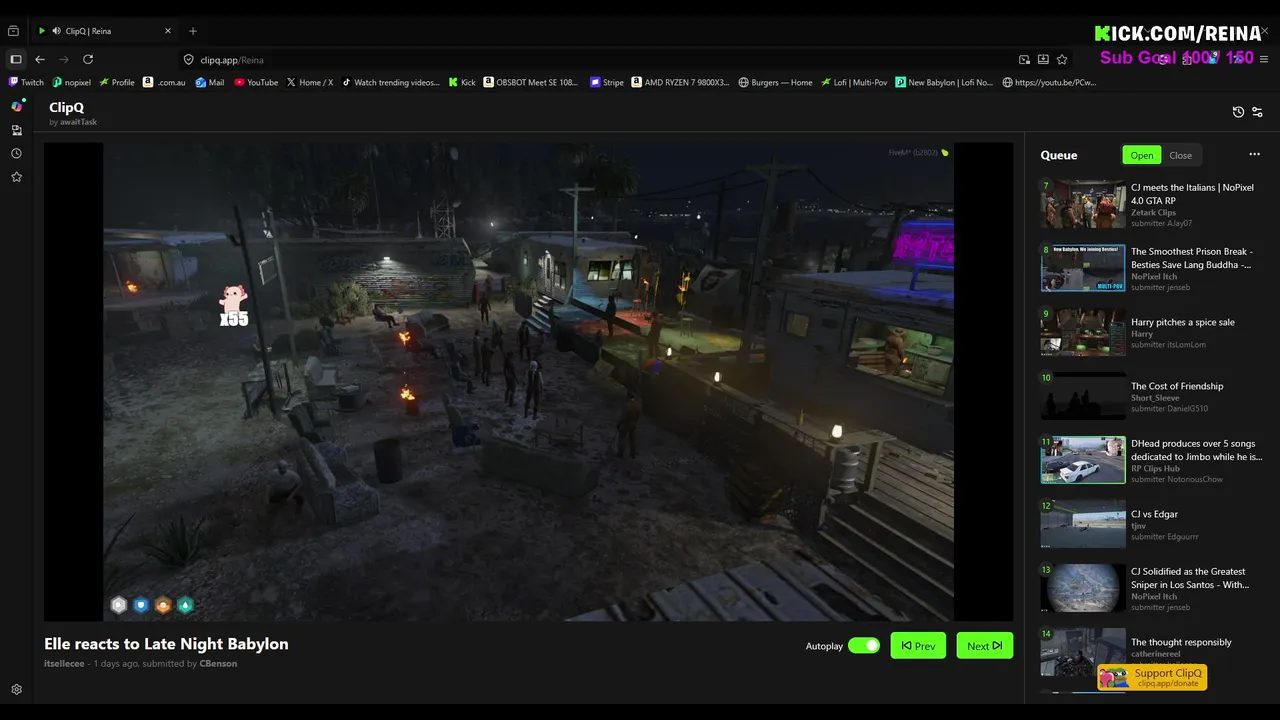Open https://youtu.be bookmark
Image resolution: width=1280 pixels, height=720 pixels.
[1049, 82]
